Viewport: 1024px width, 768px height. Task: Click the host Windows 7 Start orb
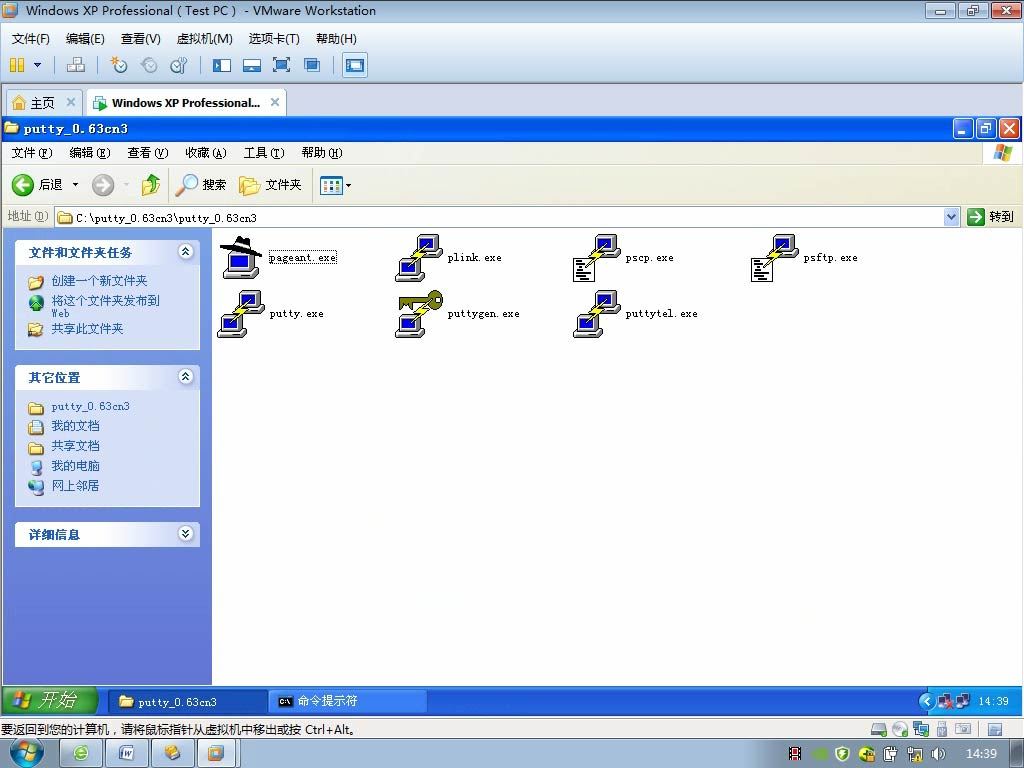(26, 753)
